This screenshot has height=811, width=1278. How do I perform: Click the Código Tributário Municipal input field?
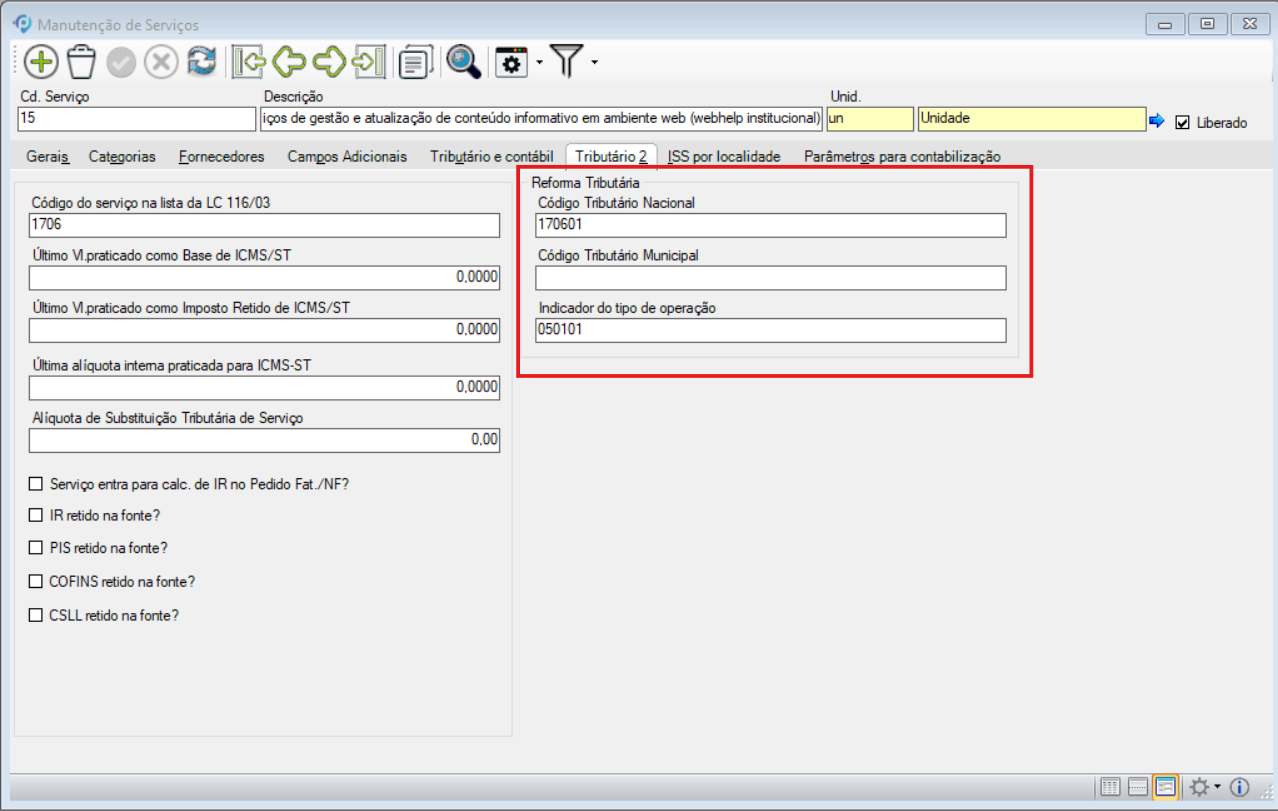(771, 278)
